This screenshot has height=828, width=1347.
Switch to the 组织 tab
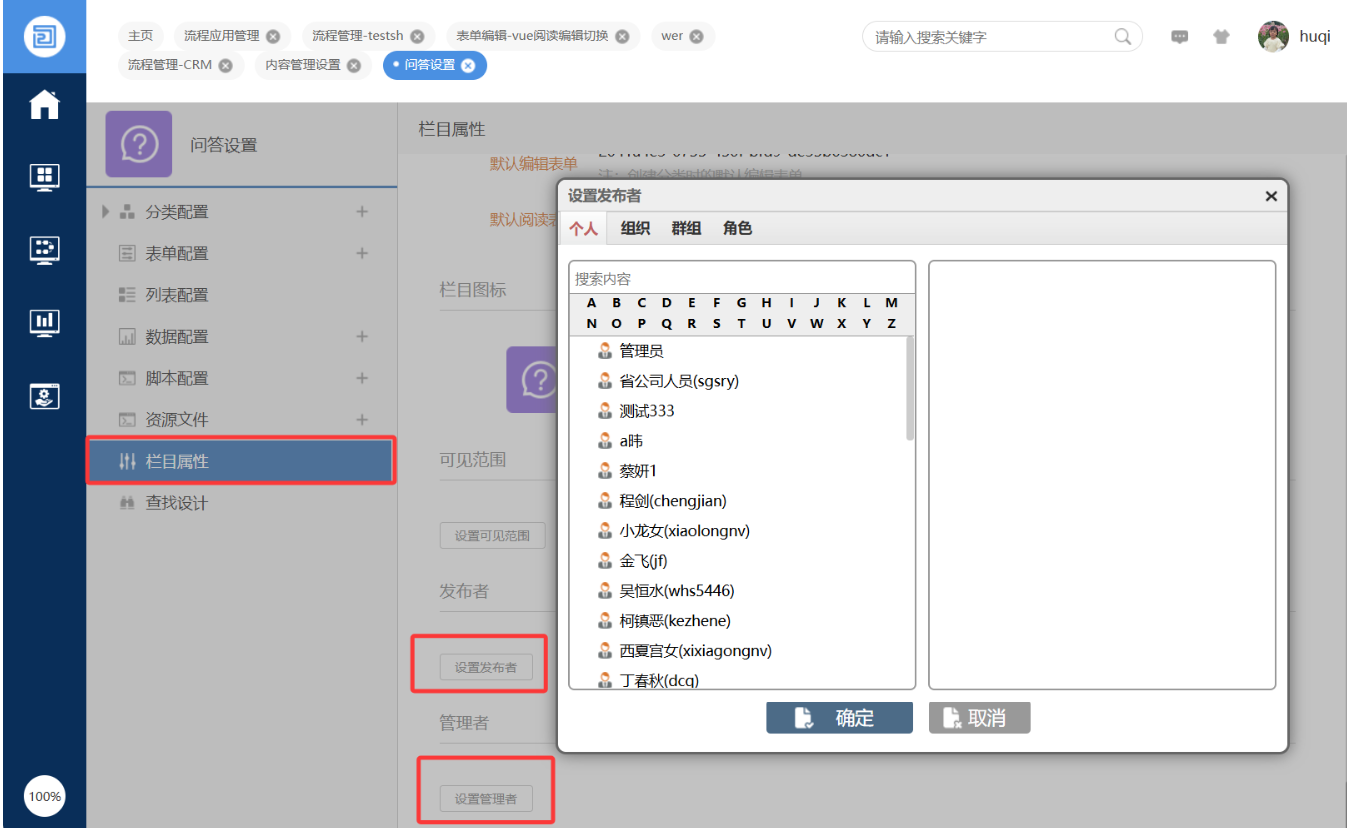pyautogui.click(x=635, y=228)
